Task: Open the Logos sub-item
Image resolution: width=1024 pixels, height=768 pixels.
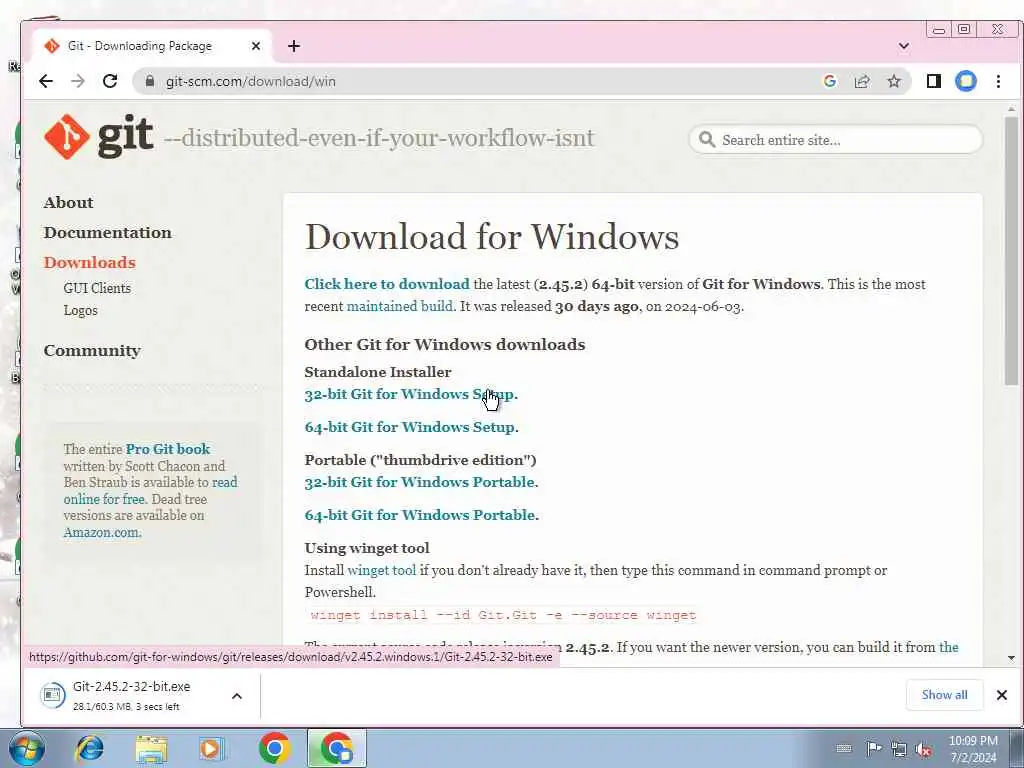Action: coord(80,310)
